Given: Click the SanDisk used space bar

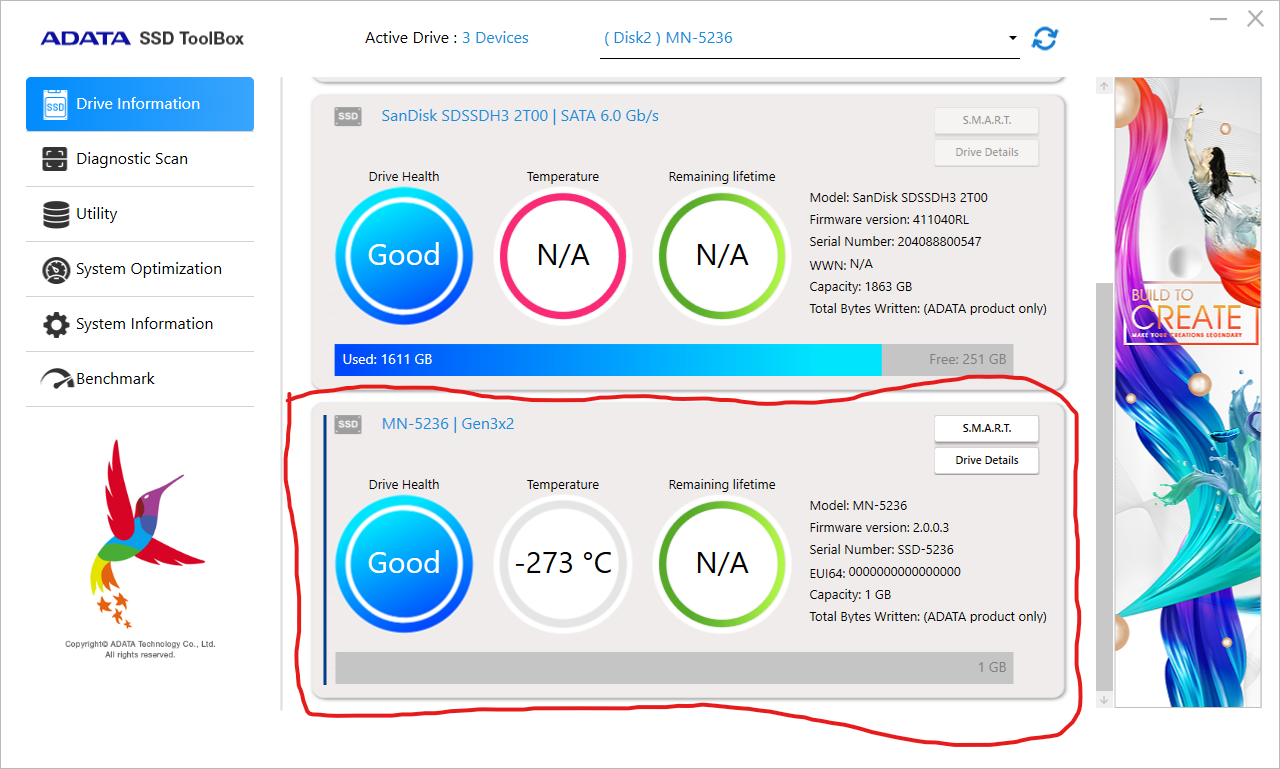Looking at the screenshot, I should coord(608,360).
